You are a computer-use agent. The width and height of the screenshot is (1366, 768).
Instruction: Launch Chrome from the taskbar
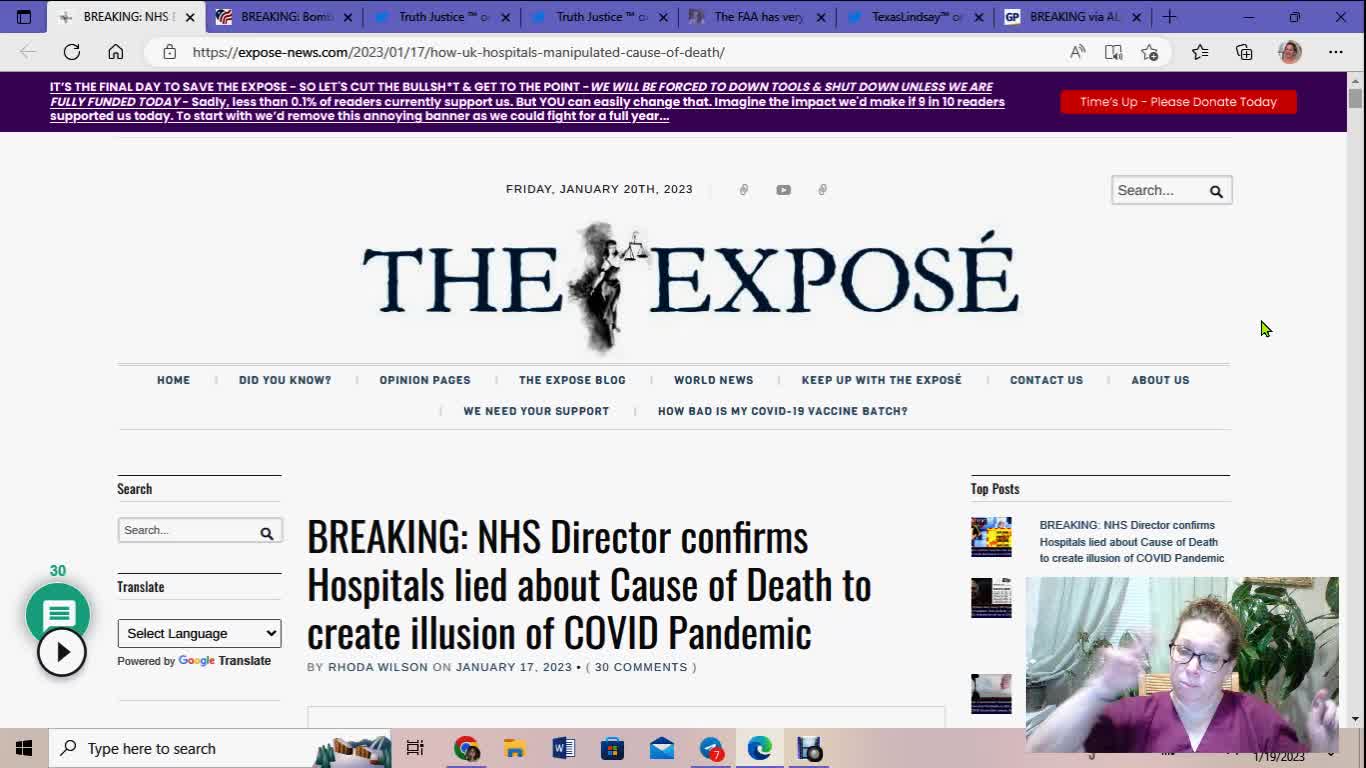(x=466, y=748)
